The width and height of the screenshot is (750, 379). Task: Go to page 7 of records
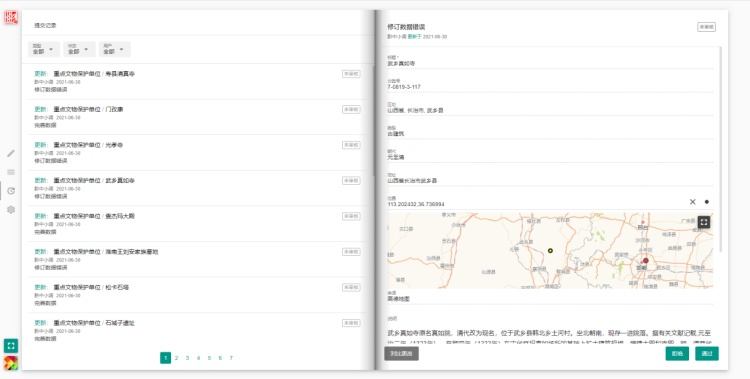click(231, 358)
